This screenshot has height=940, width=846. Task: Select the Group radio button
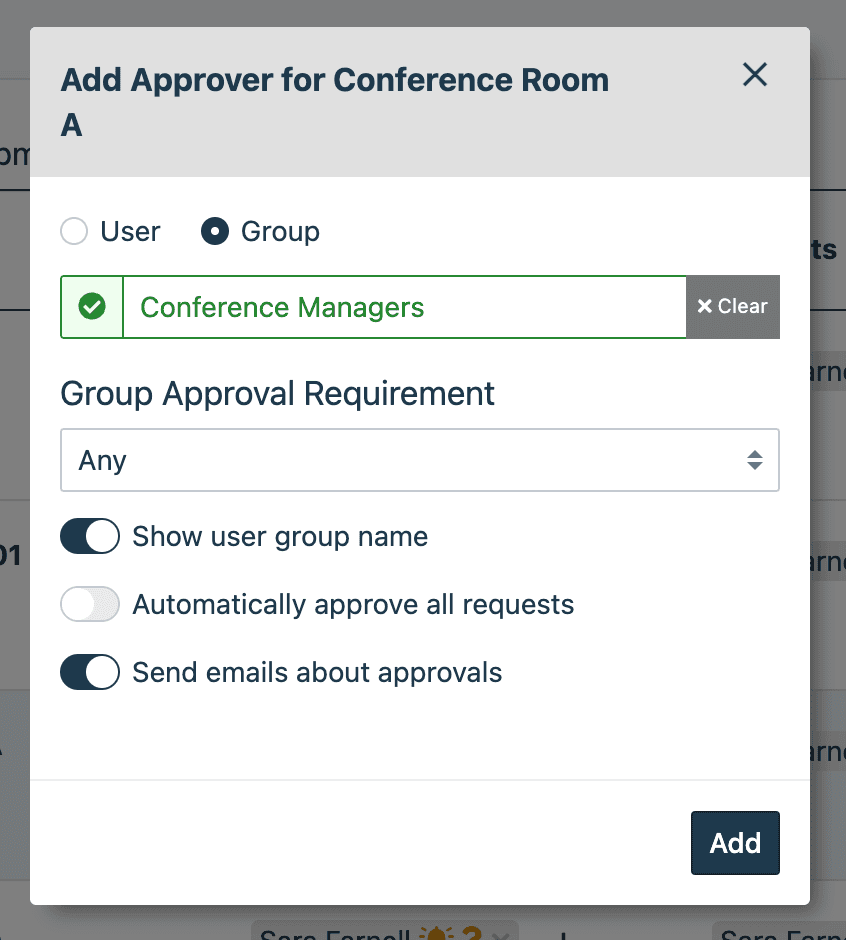215,232
